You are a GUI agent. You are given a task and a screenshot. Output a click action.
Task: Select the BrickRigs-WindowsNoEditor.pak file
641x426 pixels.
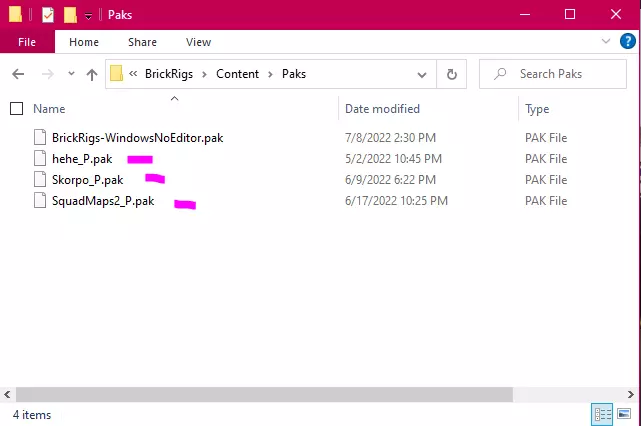click(137, 138)
